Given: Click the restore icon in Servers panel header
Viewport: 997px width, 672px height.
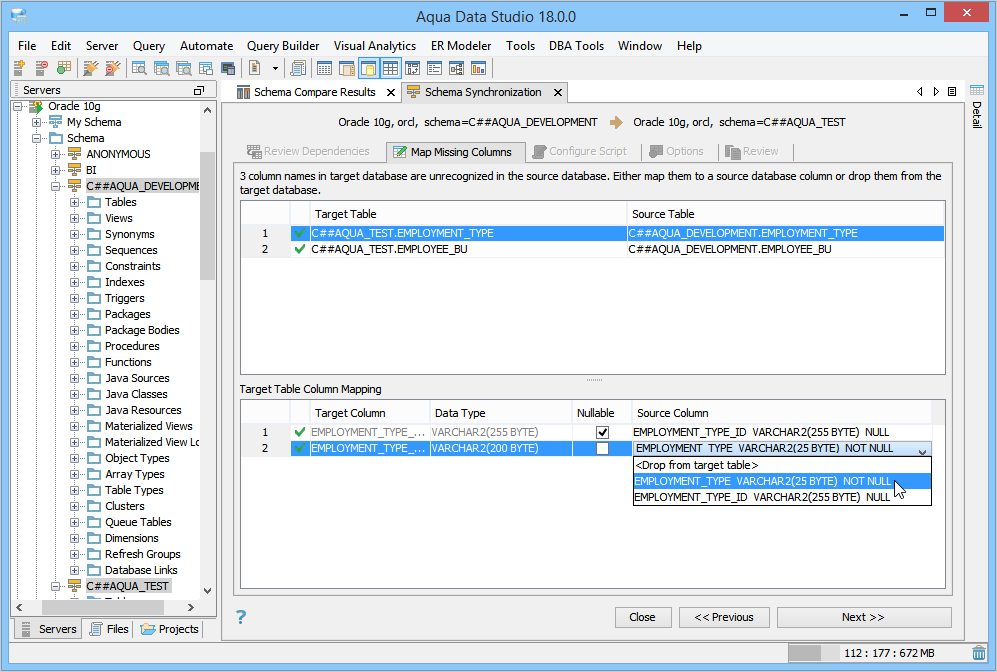Looking at the screenshot, I should click(x=198, y=90).
